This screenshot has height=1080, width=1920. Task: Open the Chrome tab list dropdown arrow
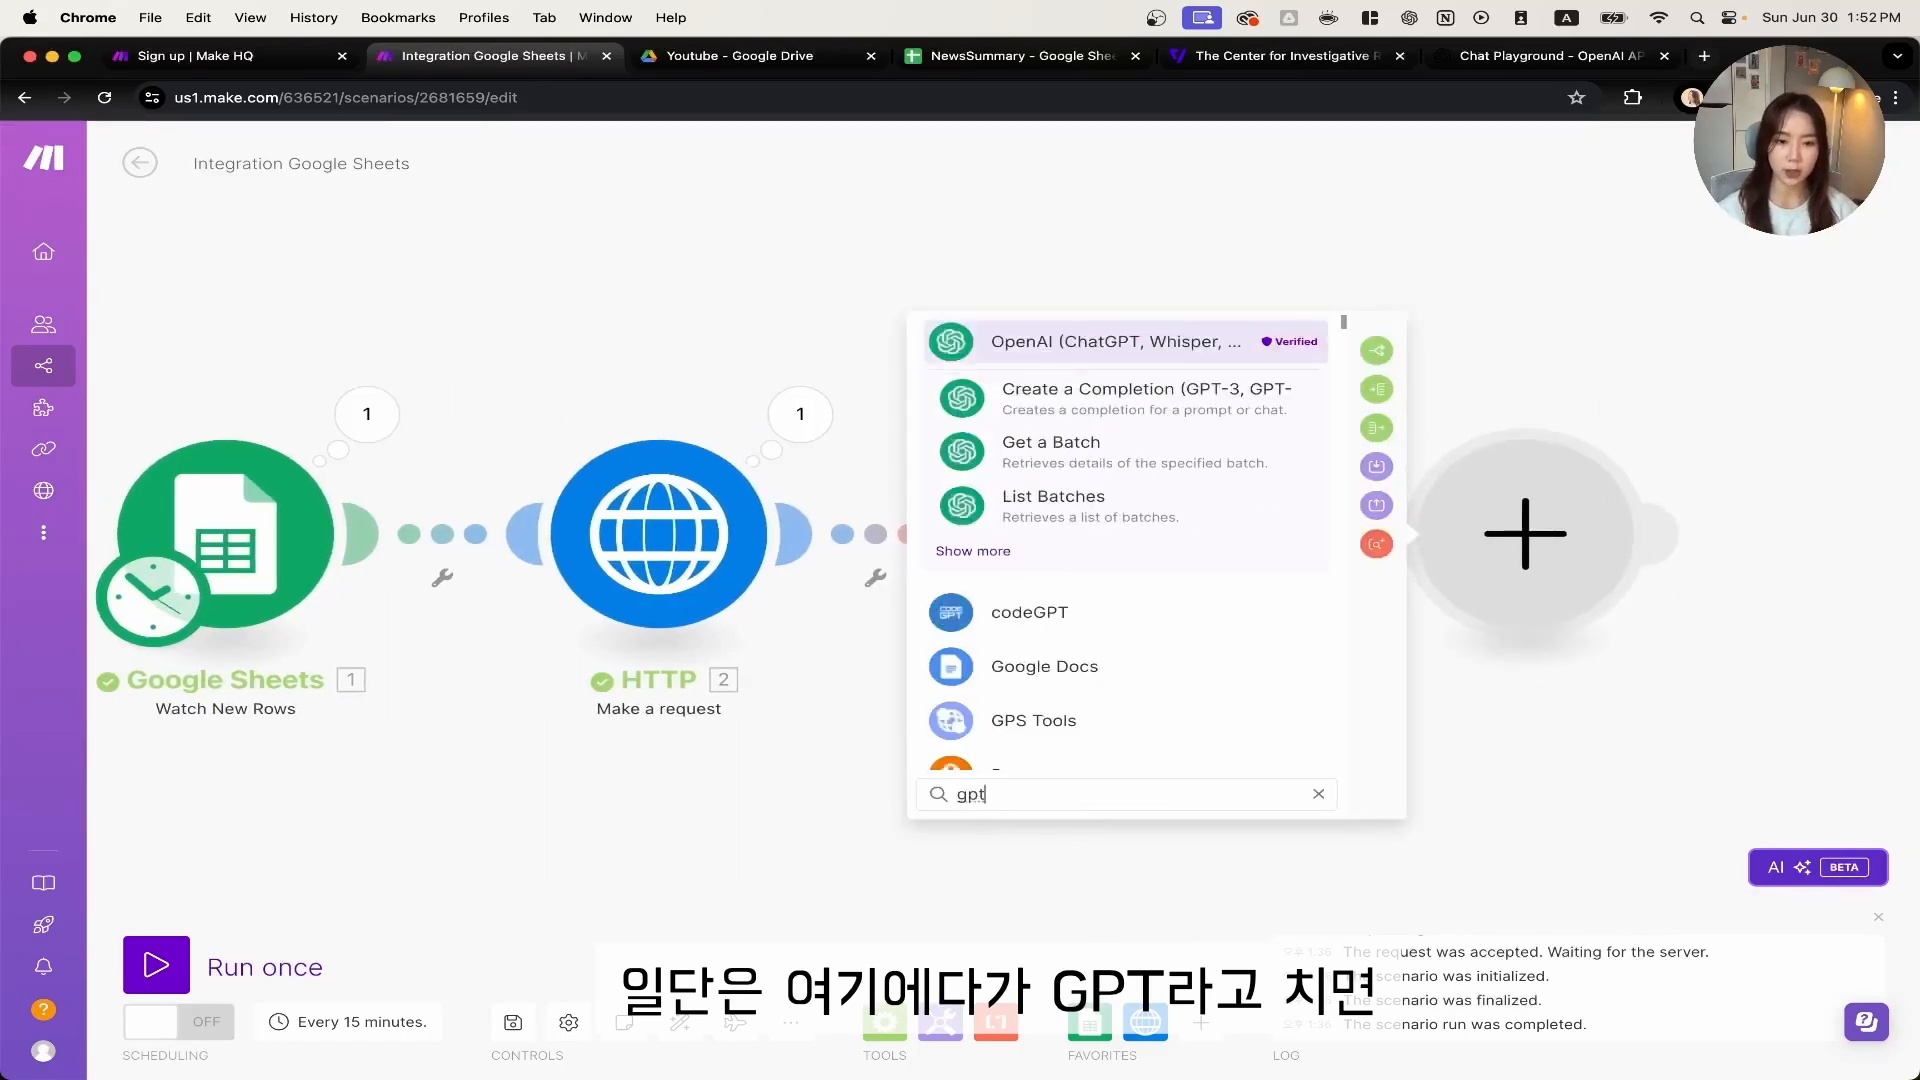pyautogui.click(x=1897, y=56)
